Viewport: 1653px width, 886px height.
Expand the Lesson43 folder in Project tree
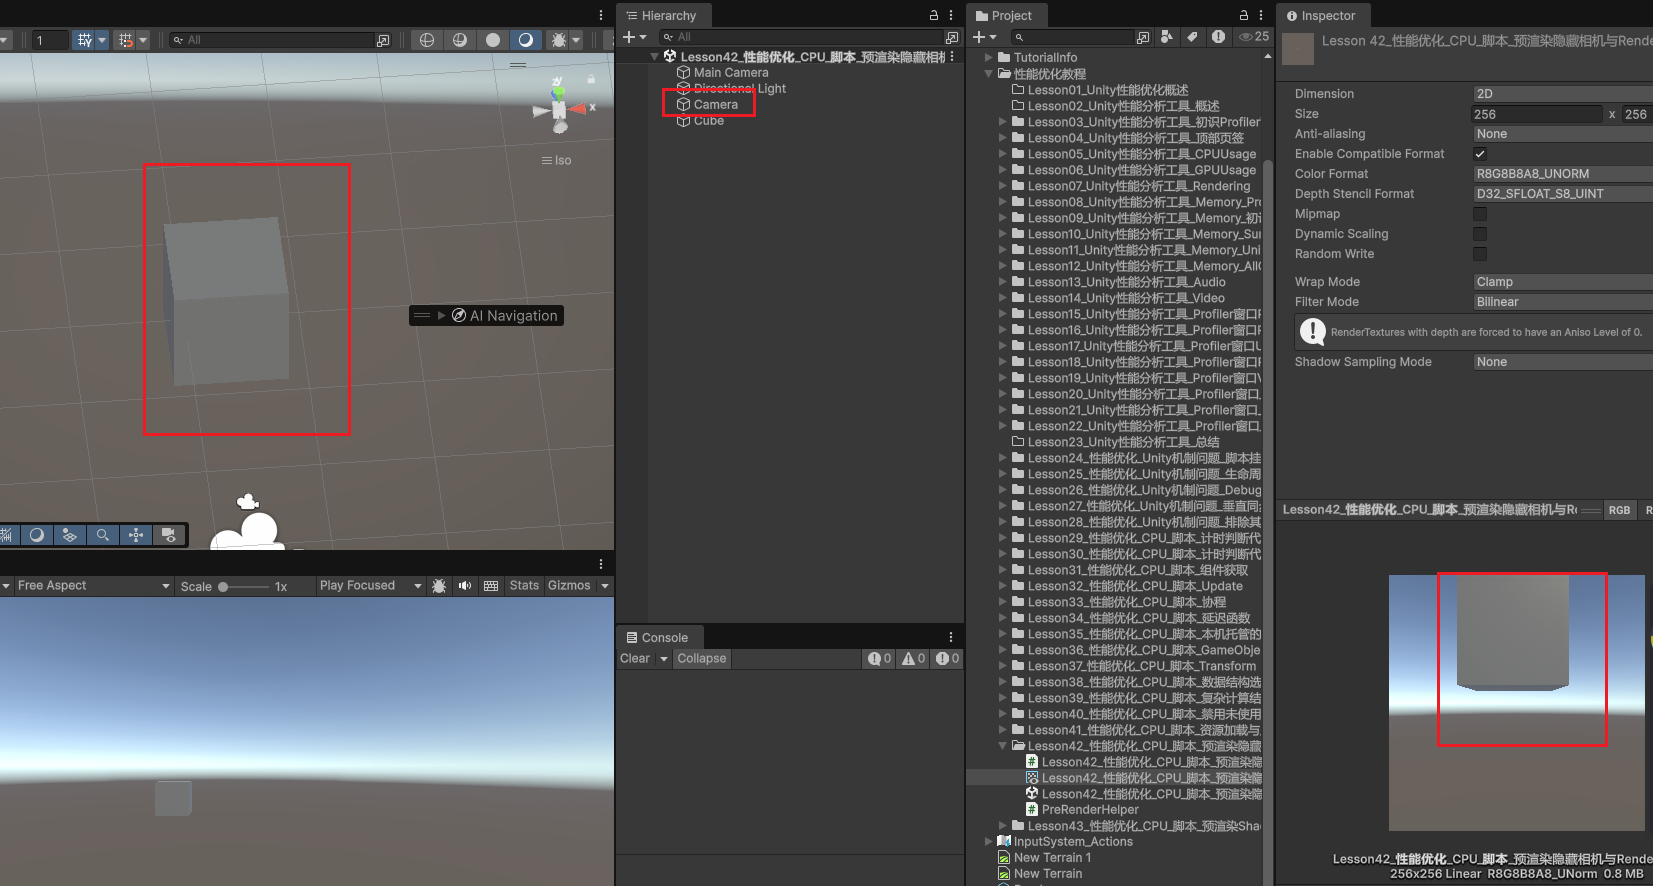tap(1003, 826)
